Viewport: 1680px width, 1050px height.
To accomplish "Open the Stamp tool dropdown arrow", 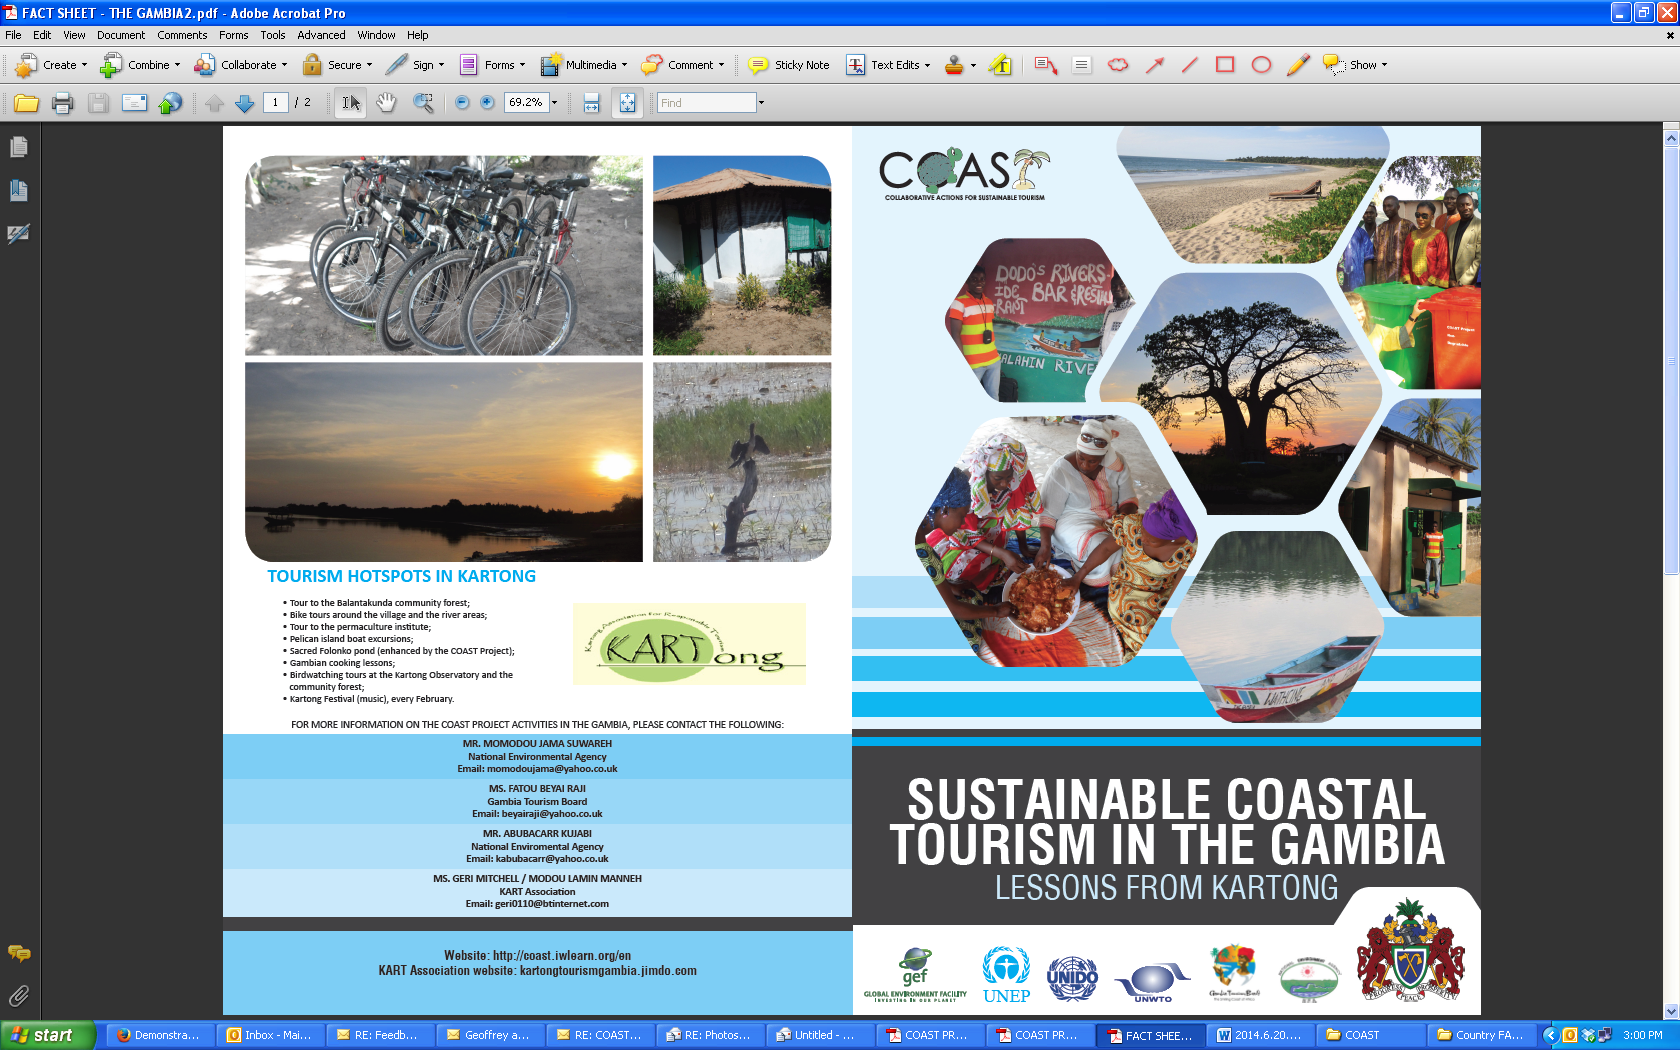I will click(973, 66).
